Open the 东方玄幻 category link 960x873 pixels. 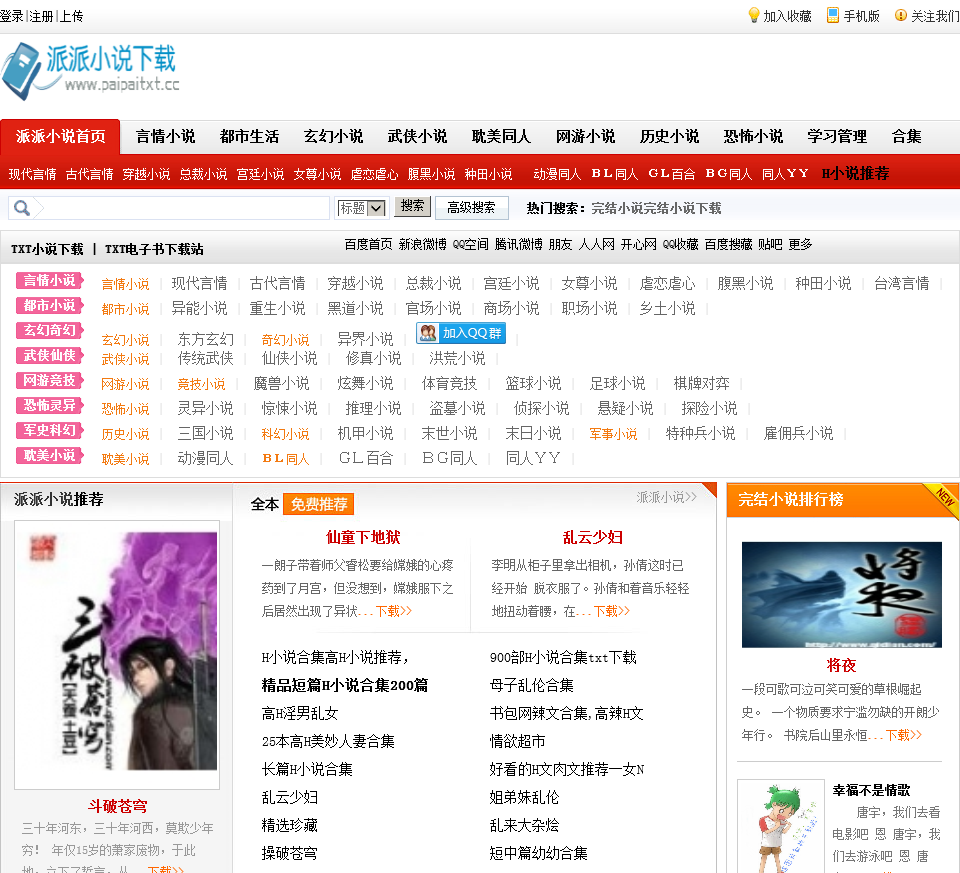[x=205, y=339]
